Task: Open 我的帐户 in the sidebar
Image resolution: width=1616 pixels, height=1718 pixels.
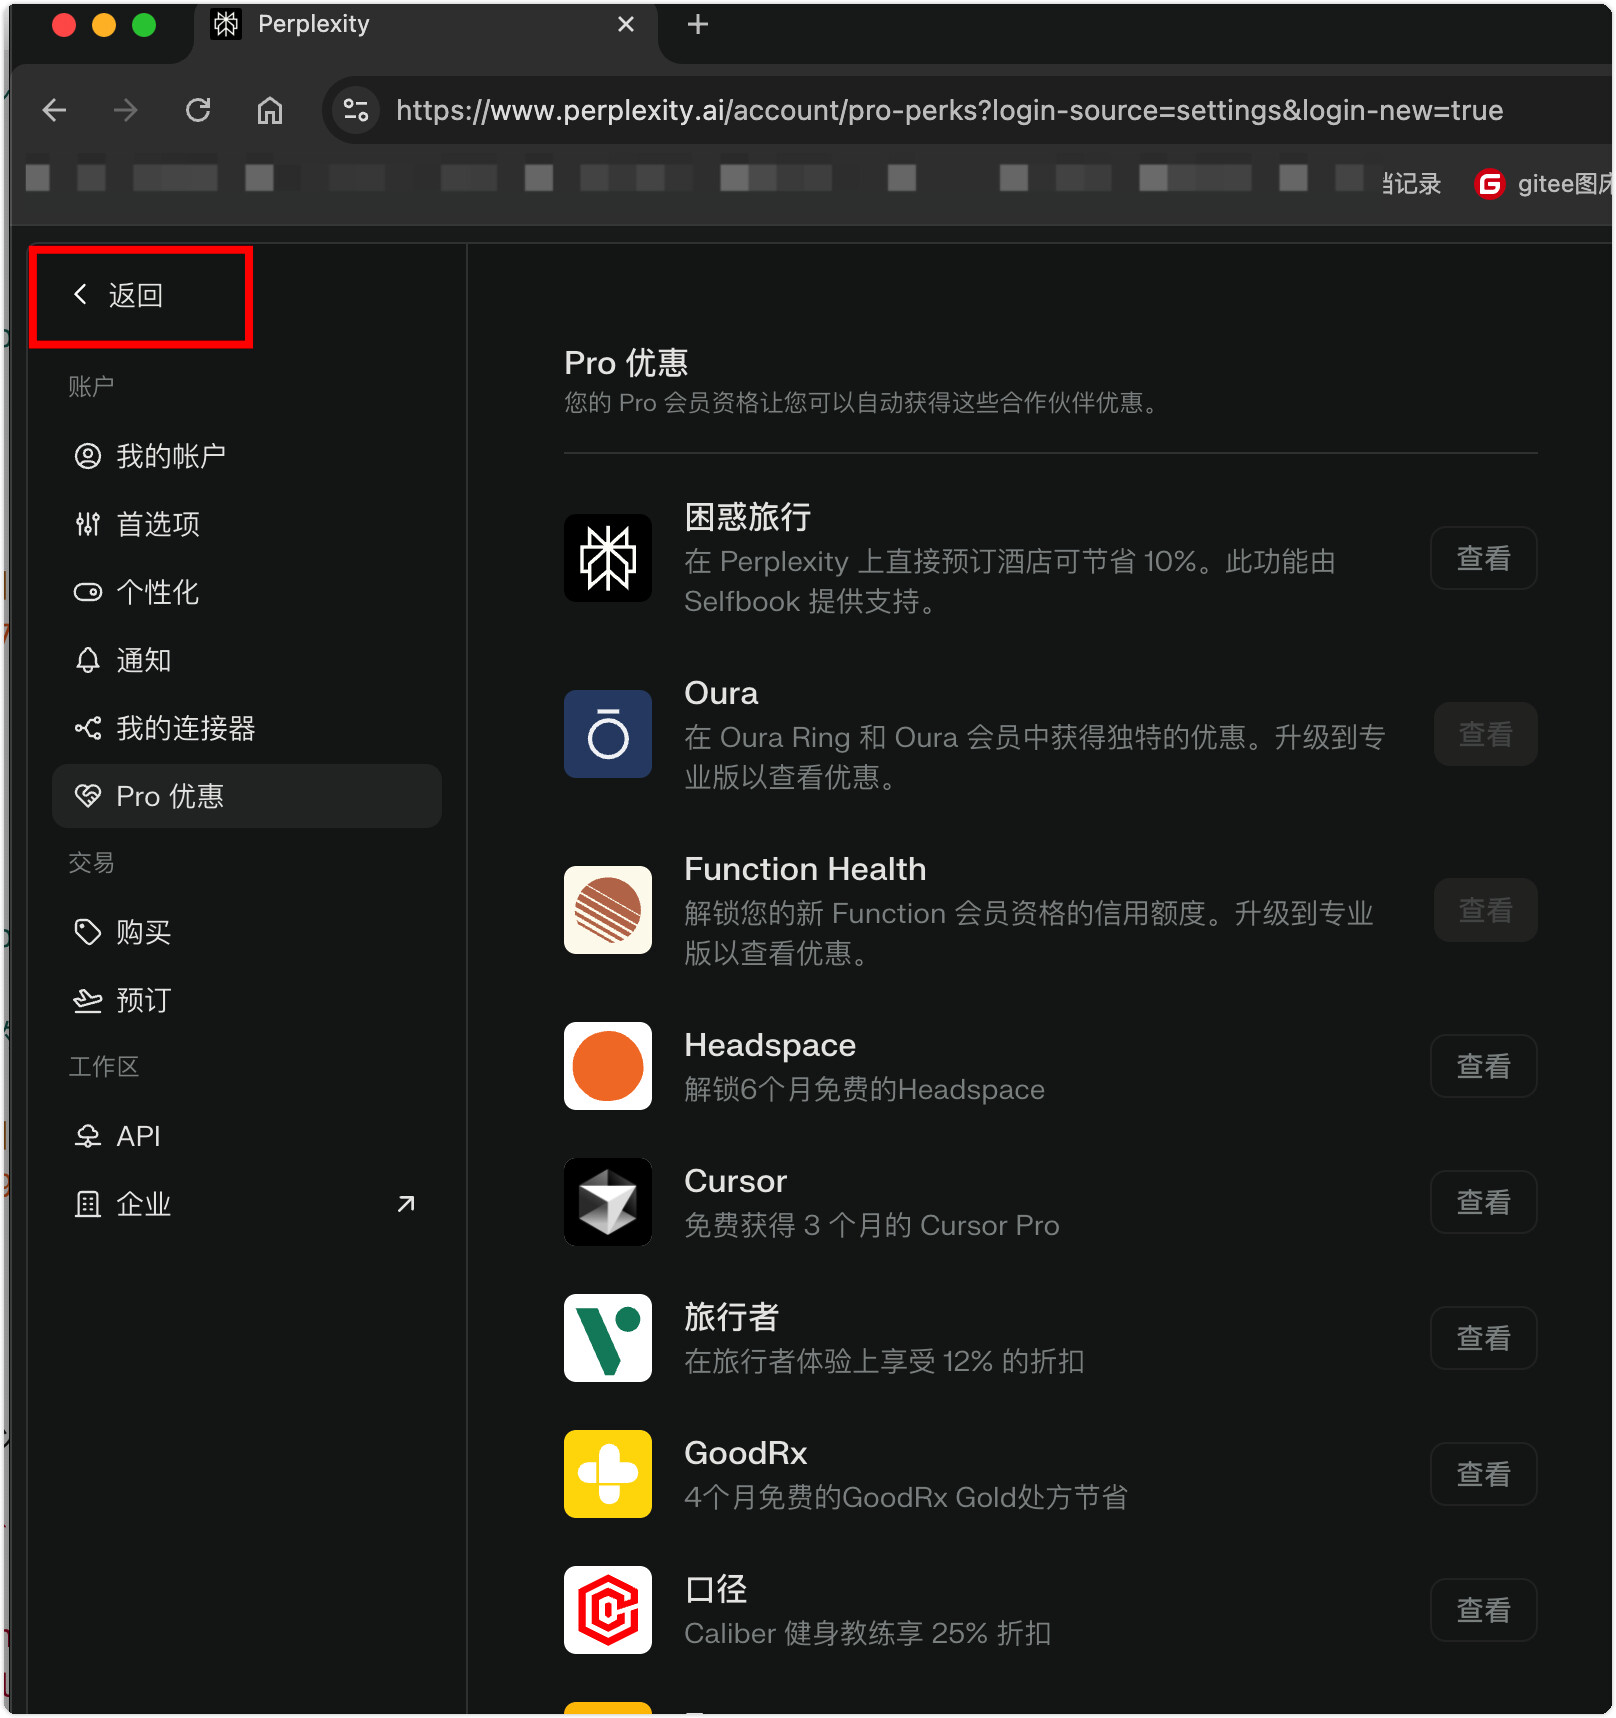Action: coord(170,456)
